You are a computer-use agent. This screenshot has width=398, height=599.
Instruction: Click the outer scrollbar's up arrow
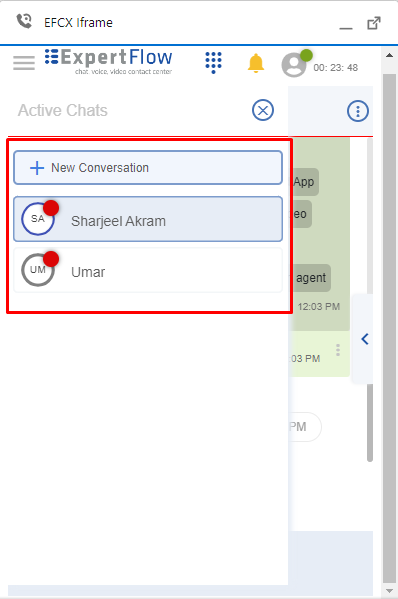point(389,55)
